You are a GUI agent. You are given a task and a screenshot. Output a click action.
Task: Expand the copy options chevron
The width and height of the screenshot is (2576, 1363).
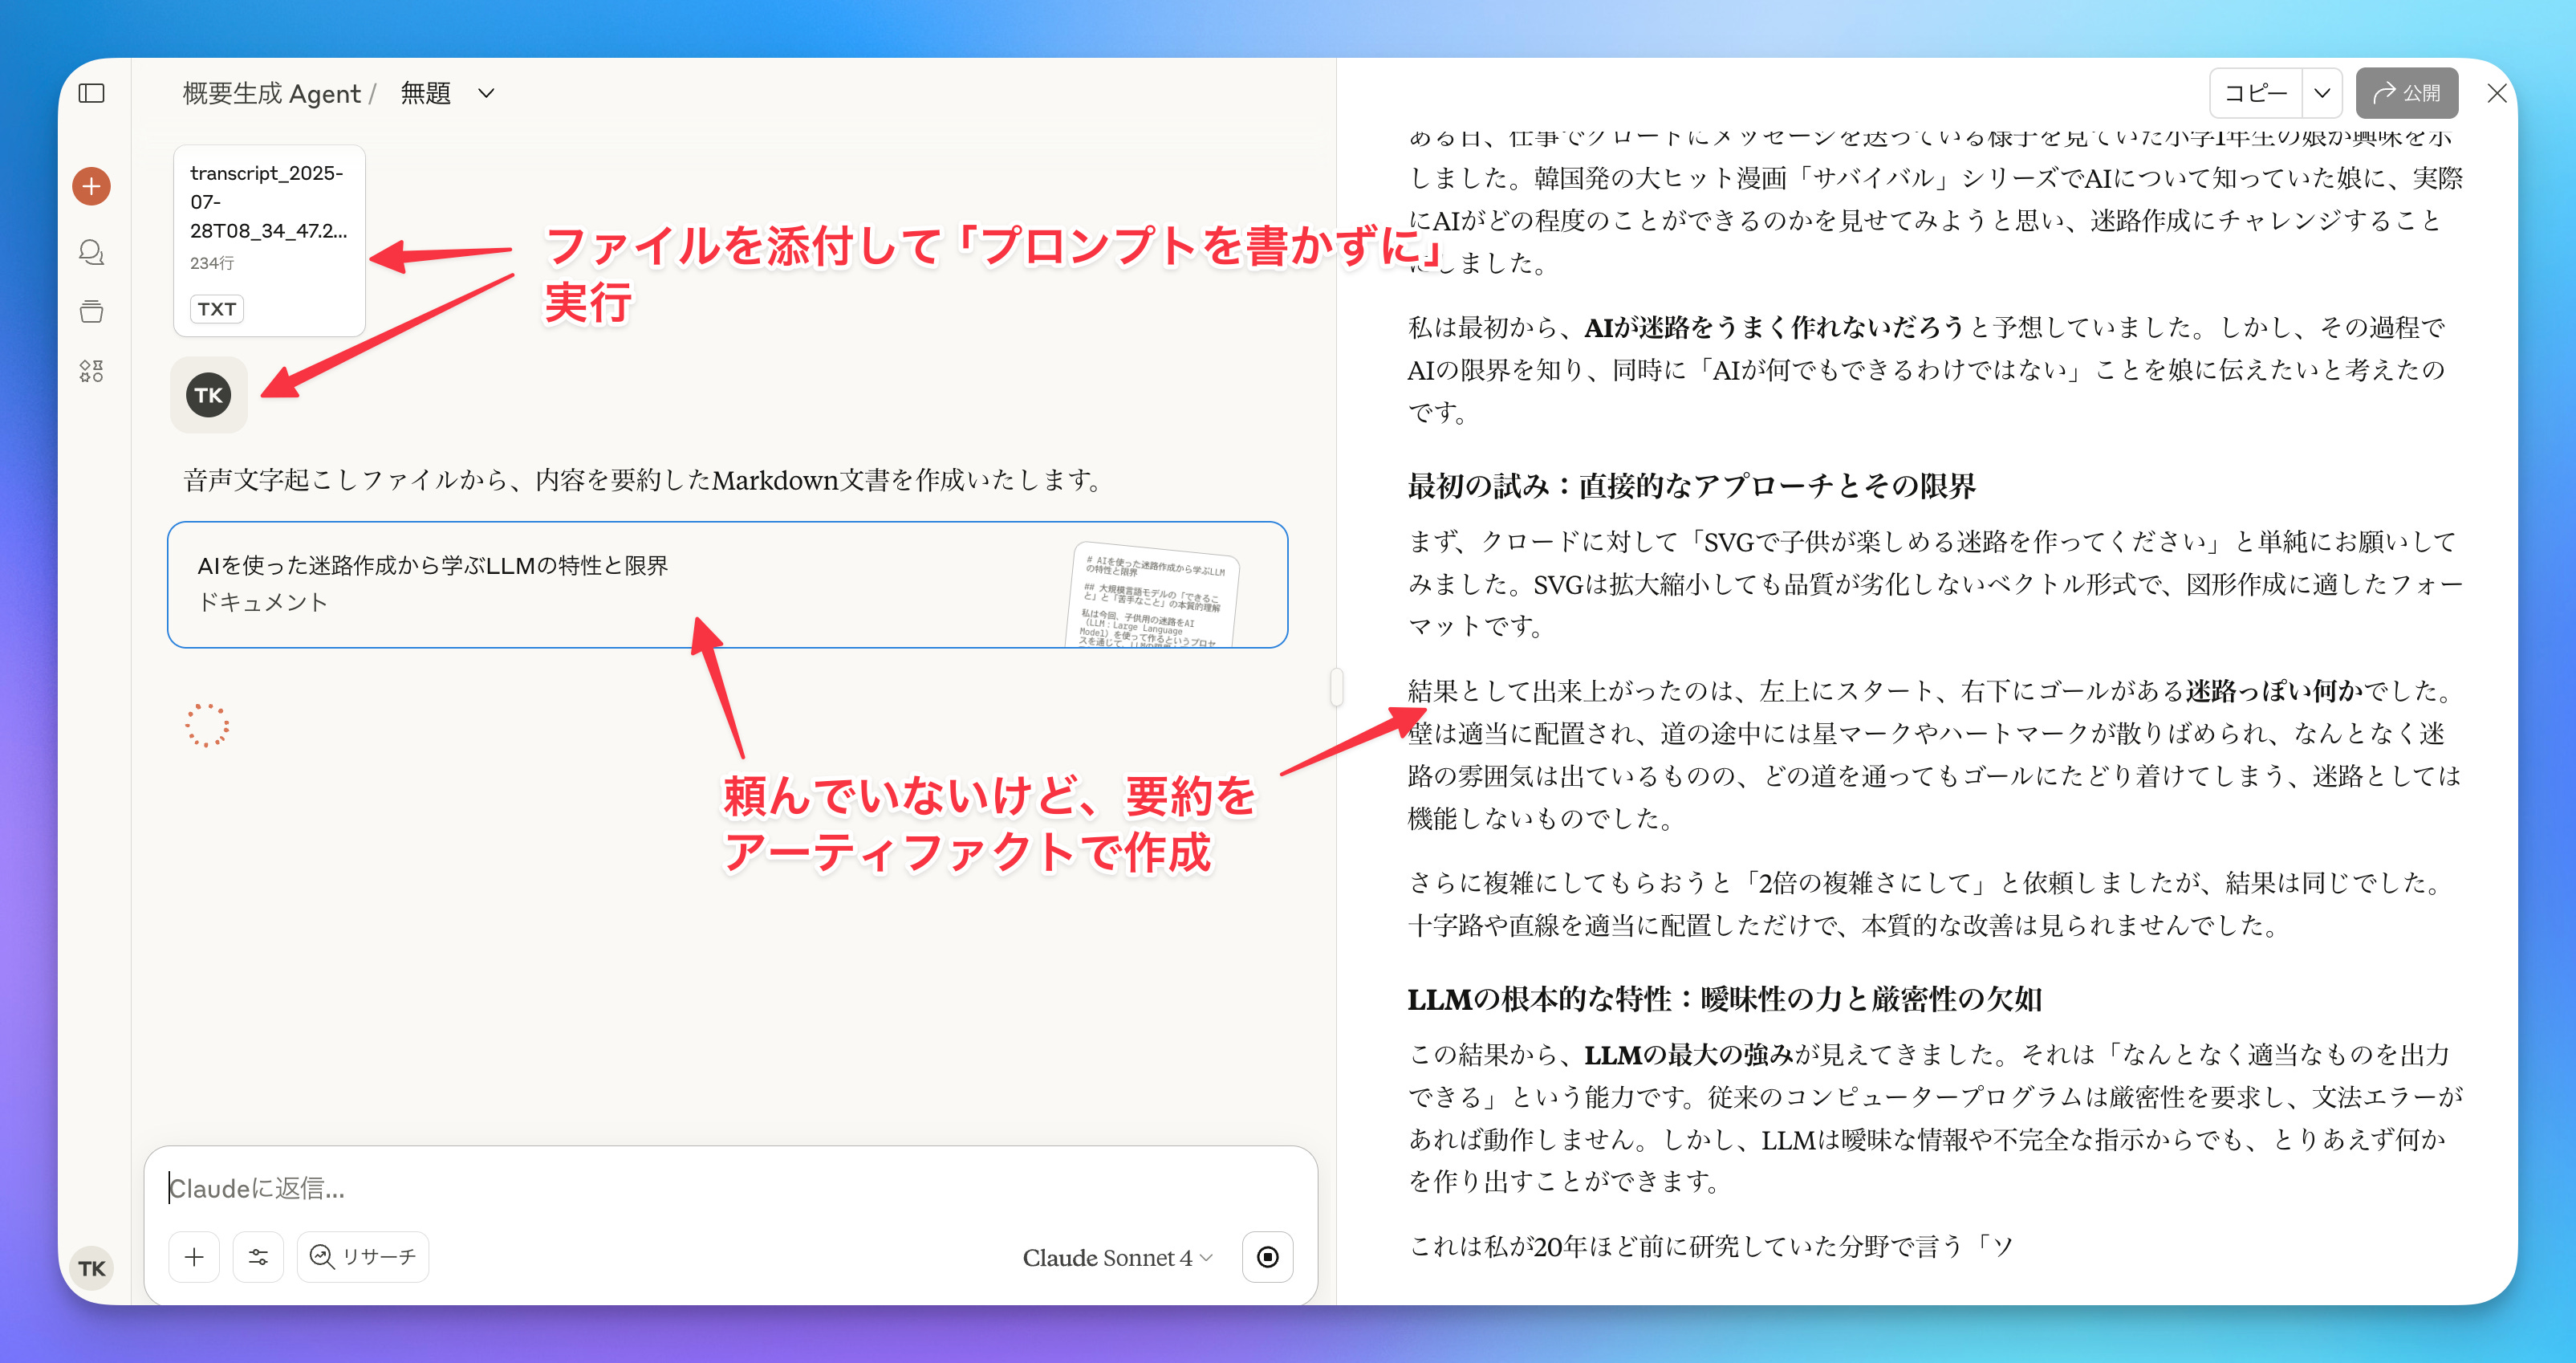[2322, 93]
